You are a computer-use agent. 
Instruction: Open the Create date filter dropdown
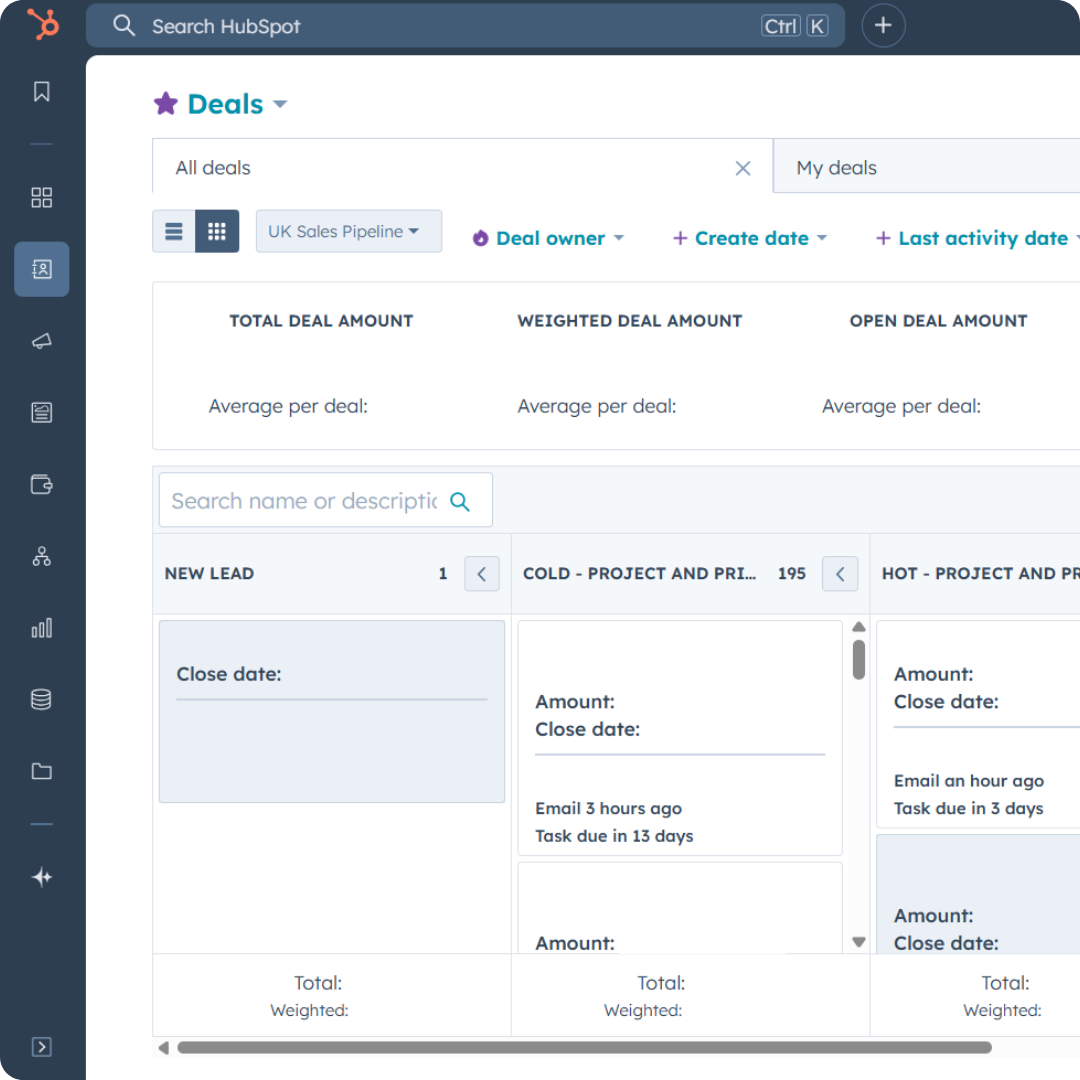pyautogui.click(x=749, y=238)
